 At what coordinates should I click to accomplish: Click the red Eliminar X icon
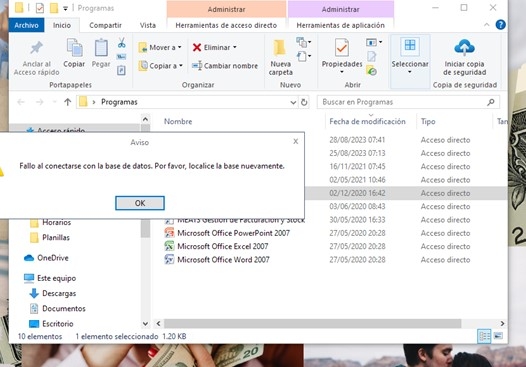pos(197,48)
